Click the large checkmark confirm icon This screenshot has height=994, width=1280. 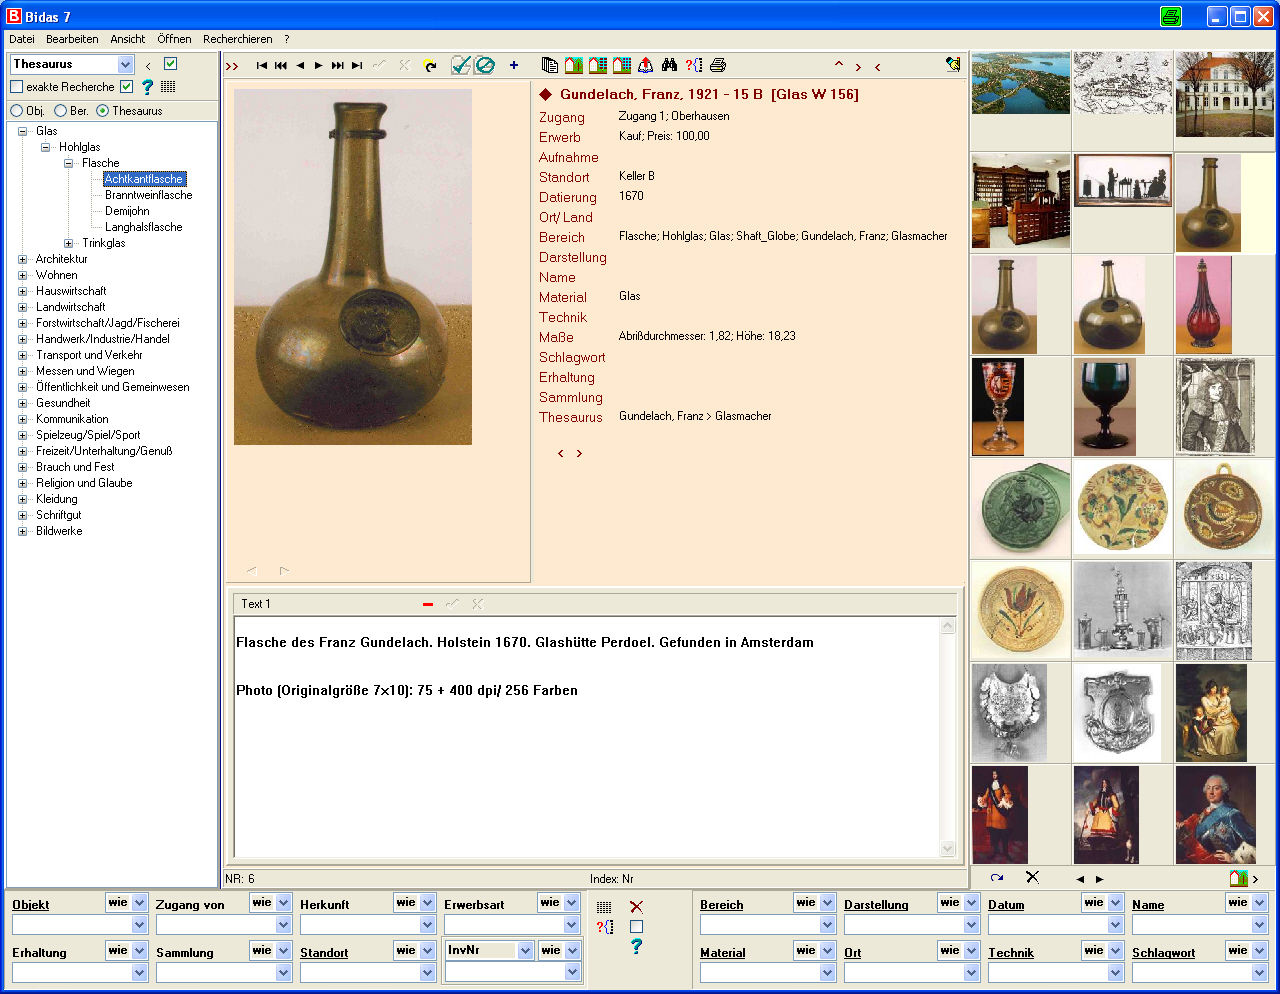pyautogui.click(x=460, y=65)
